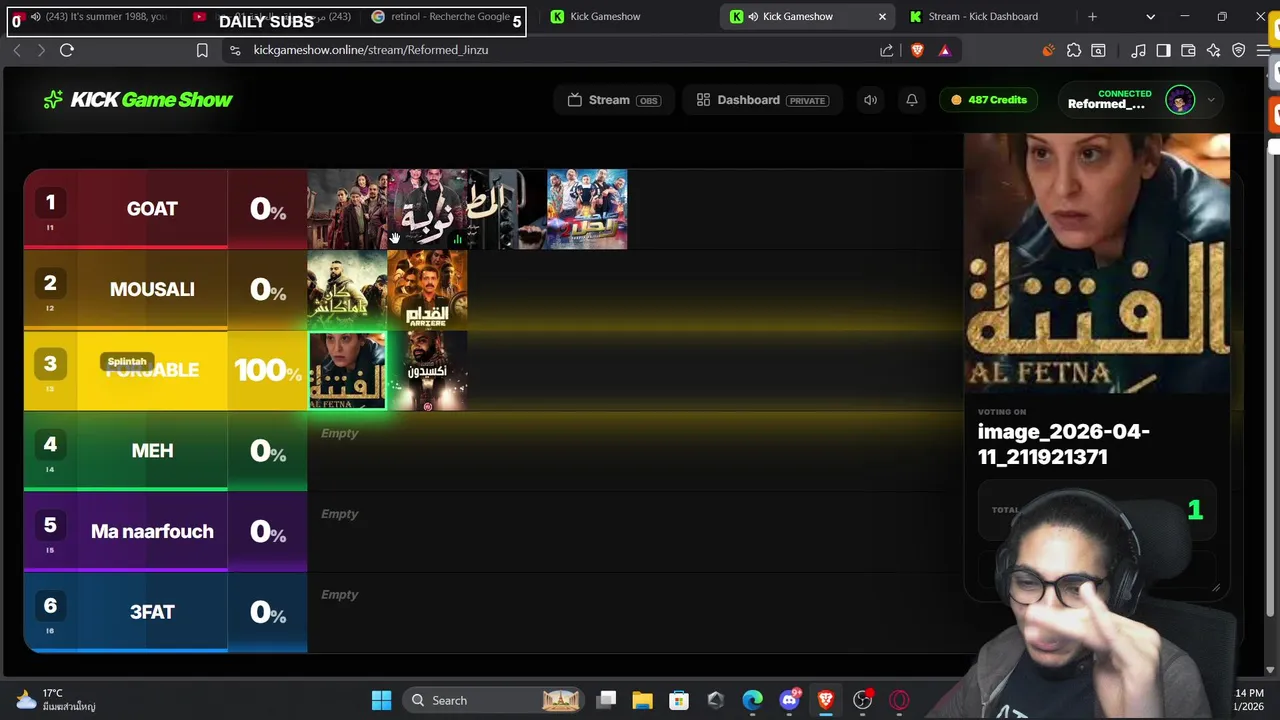Open Brave Leo AI sparkle icon

pyautogui.click(x=1213, y=50)
